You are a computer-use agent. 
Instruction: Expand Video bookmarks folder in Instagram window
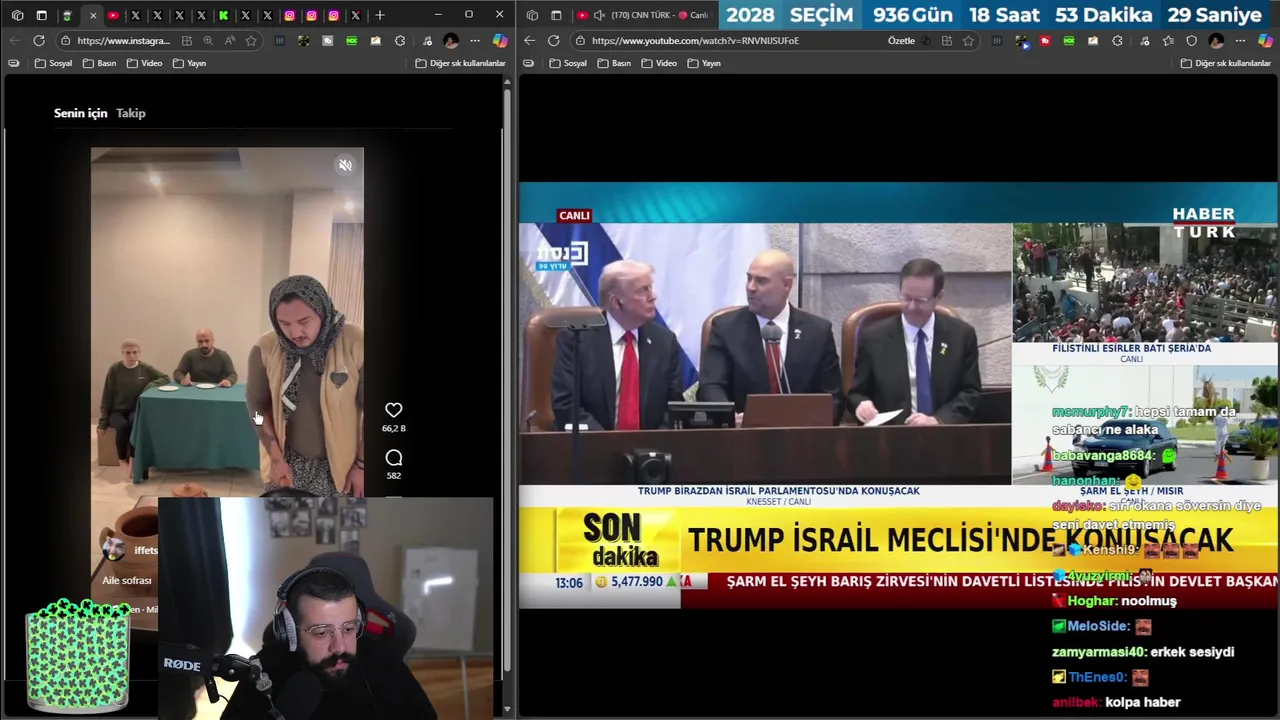pyautogui.click(x=144, y=63)
